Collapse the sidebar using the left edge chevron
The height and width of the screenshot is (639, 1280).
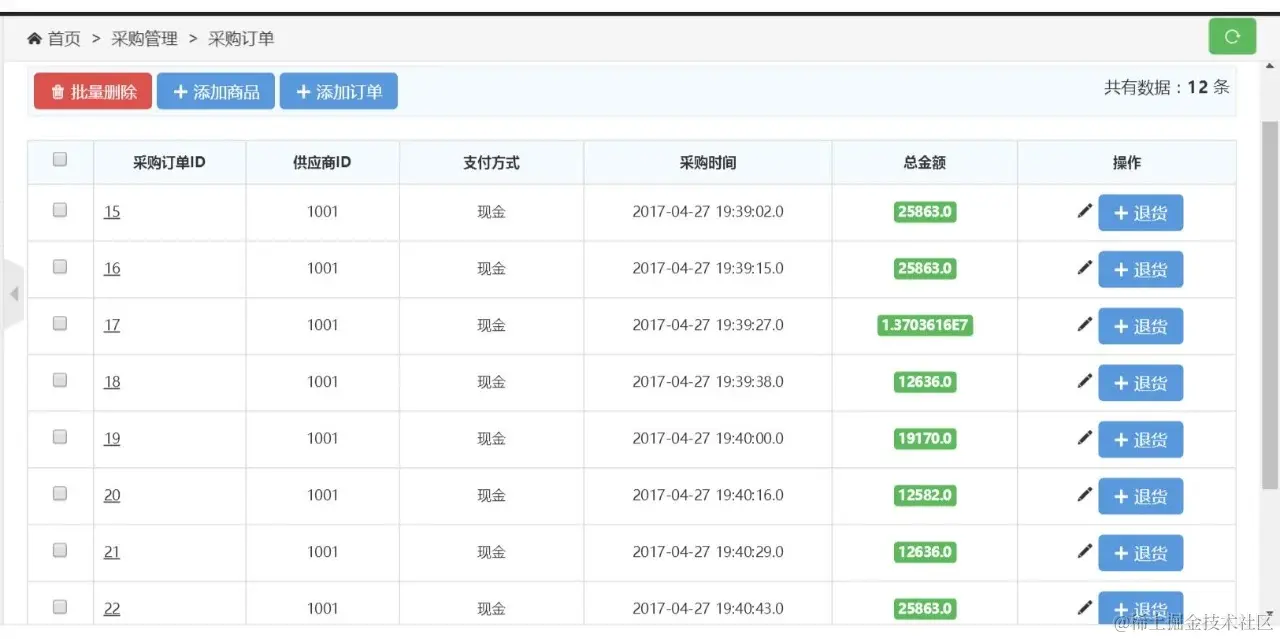pos(14,295)
